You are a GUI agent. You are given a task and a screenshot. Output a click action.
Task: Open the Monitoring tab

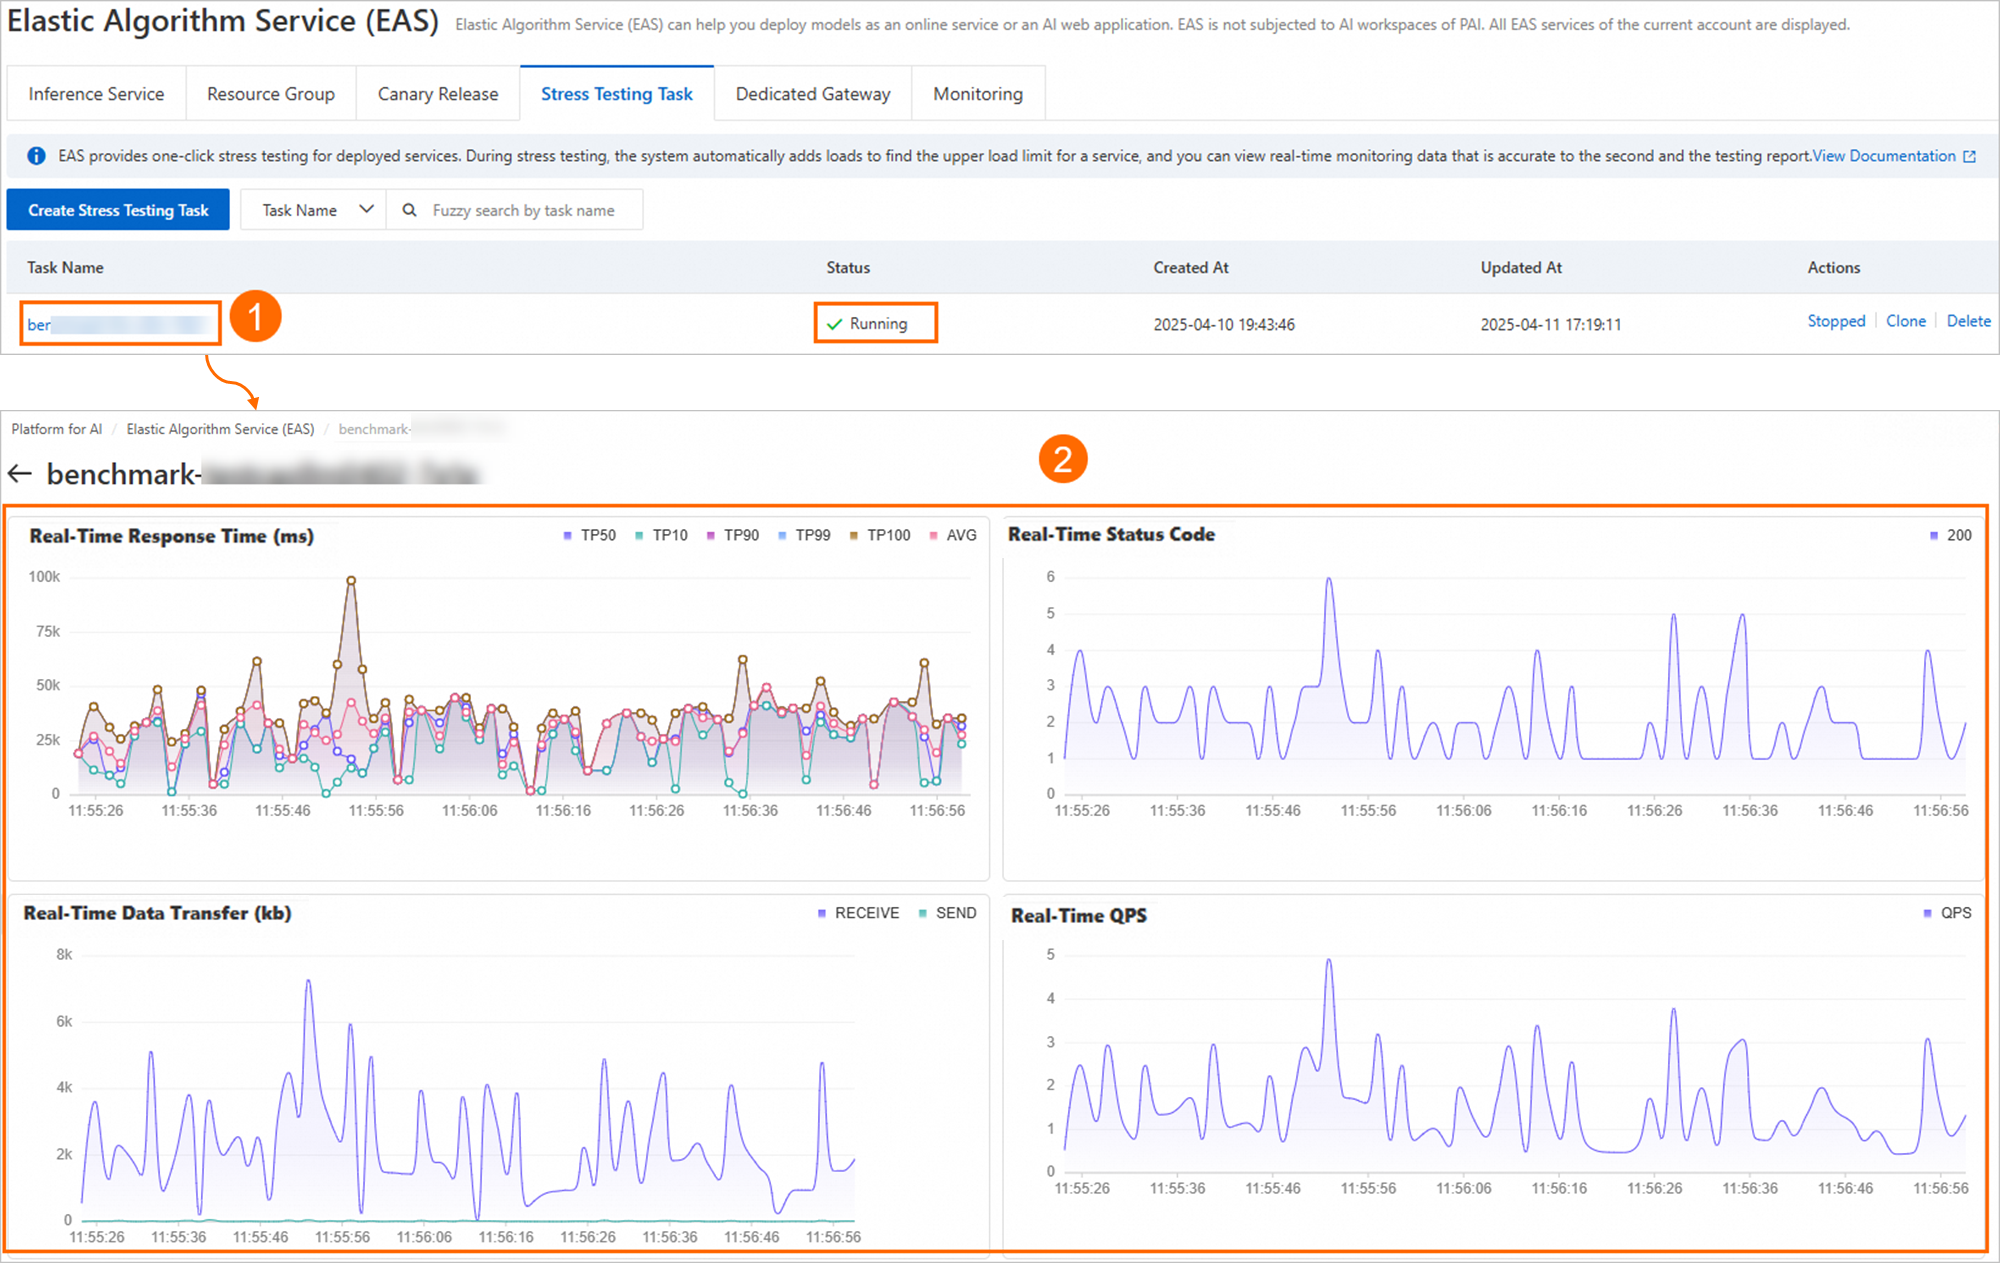(977, 94)
